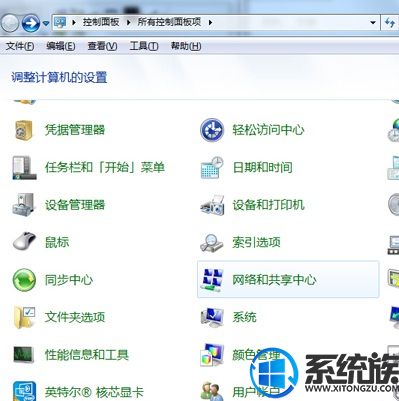
Task: Open the 凭据管理器 credential manager icon
Action: pyautogui.click(x=24, y=130)
